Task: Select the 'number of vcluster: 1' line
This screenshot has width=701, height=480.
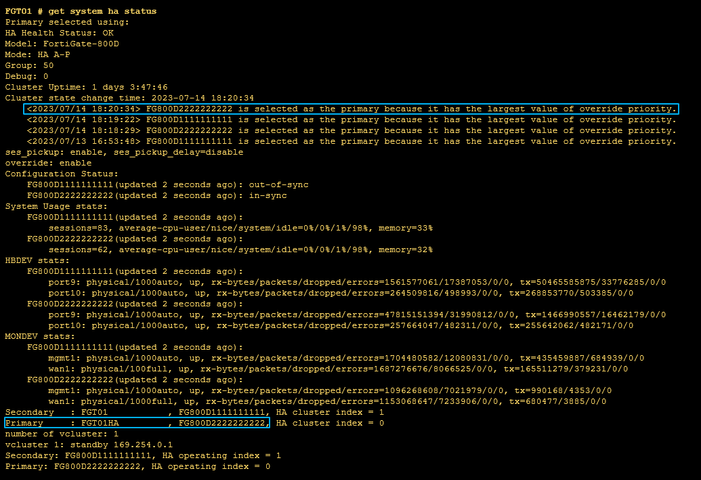Action: (62, 434)
